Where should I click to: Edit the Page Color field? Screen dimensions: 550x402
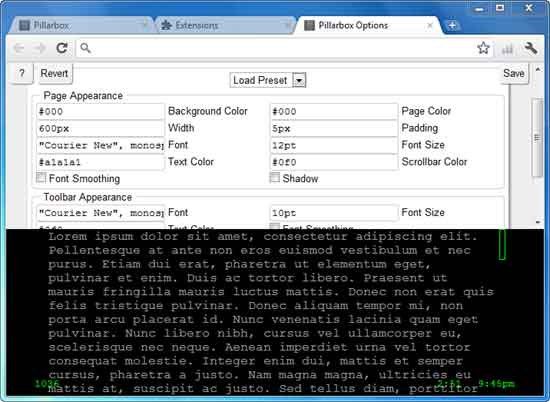point(334,112)
